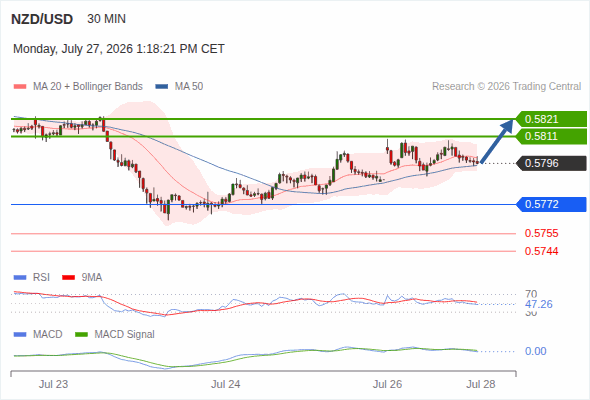Click the MACD Signal legend swatch
Image resolution: width=590 pixels, height=400 pixels.
pyautogui.click(x=81, y=335)
